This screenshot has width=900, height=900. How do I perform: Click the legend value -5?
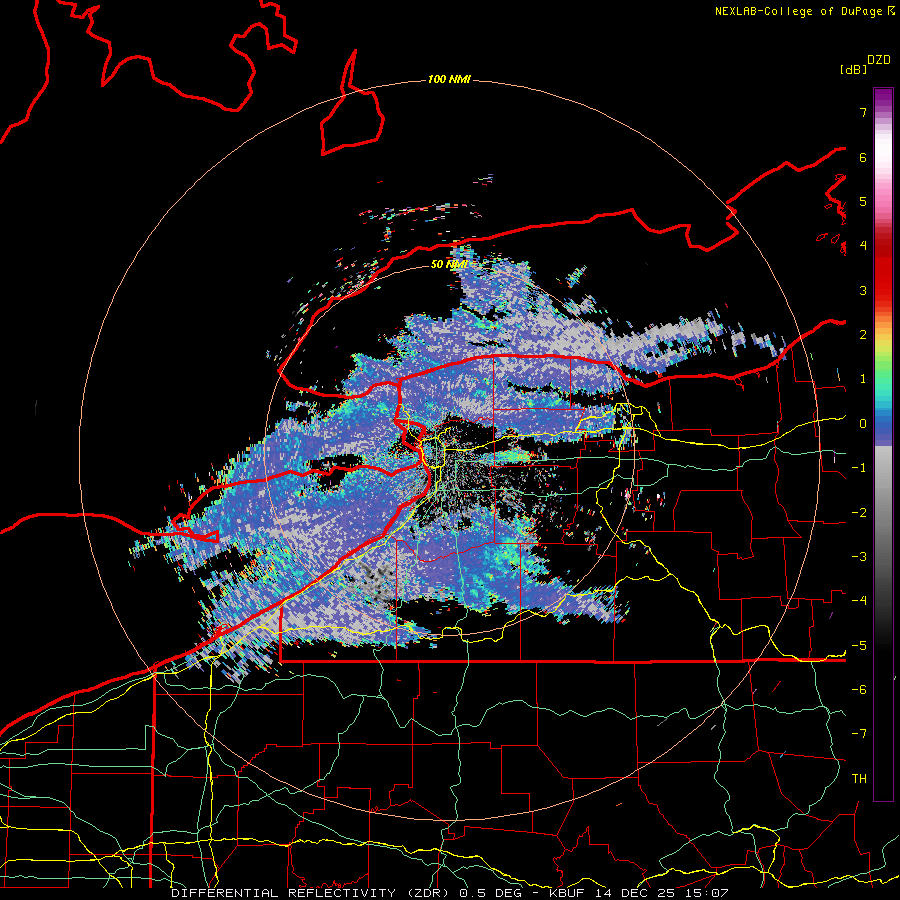(859, 645)
